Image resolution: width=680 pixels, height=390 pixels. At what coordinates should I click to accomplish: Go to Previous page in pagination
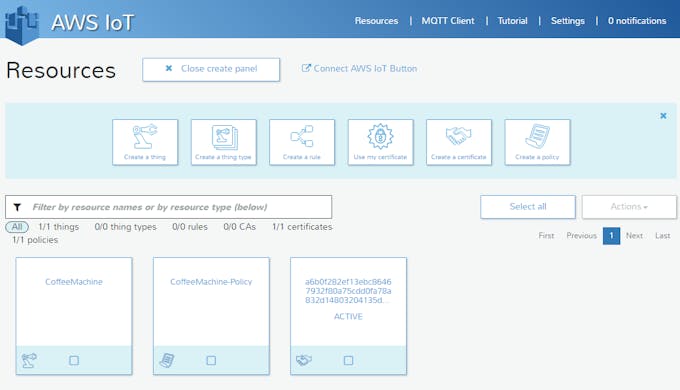pos(582,236)
